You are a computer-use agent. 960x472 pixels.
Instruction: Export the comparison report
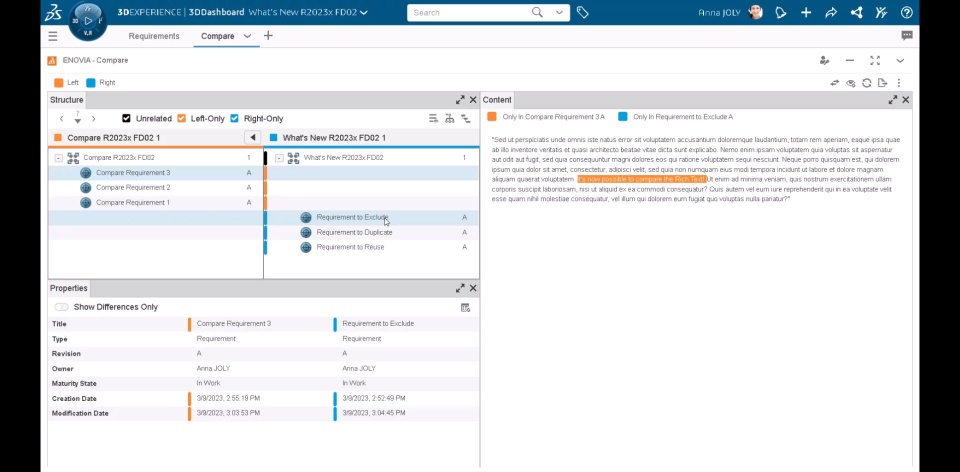pos(882,83)
